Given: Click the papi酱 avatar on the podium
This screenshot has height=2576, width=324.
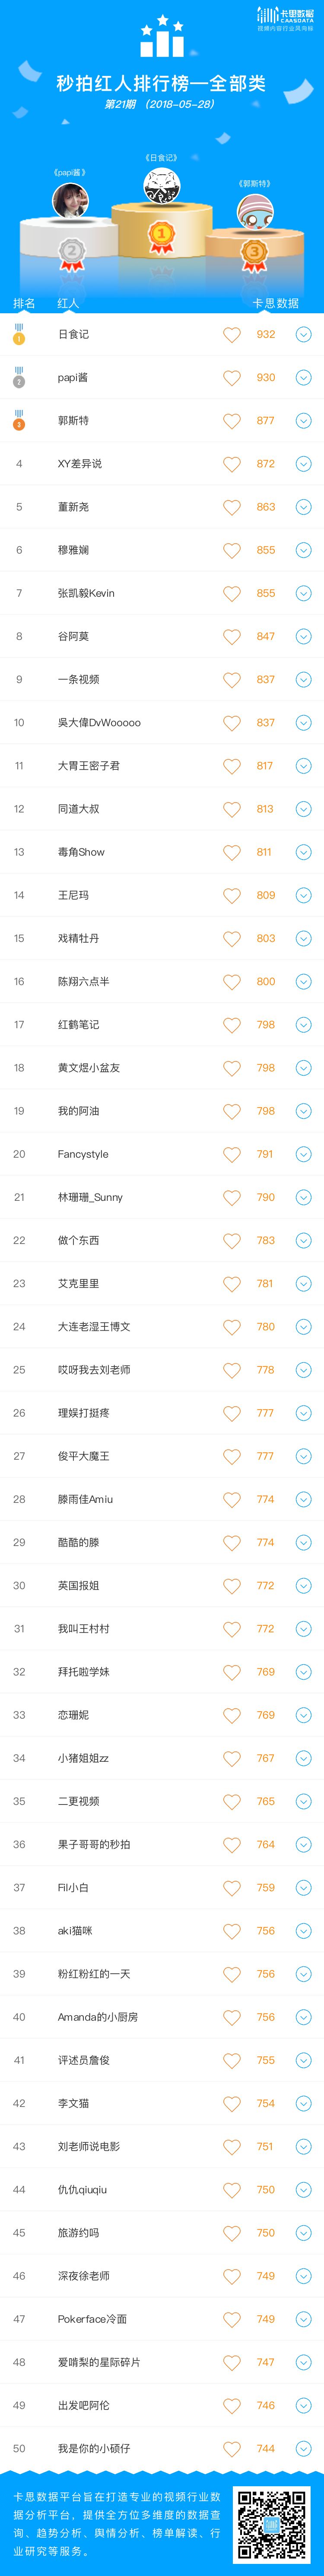Looking at the screenshot, I should tap(70, 201).
